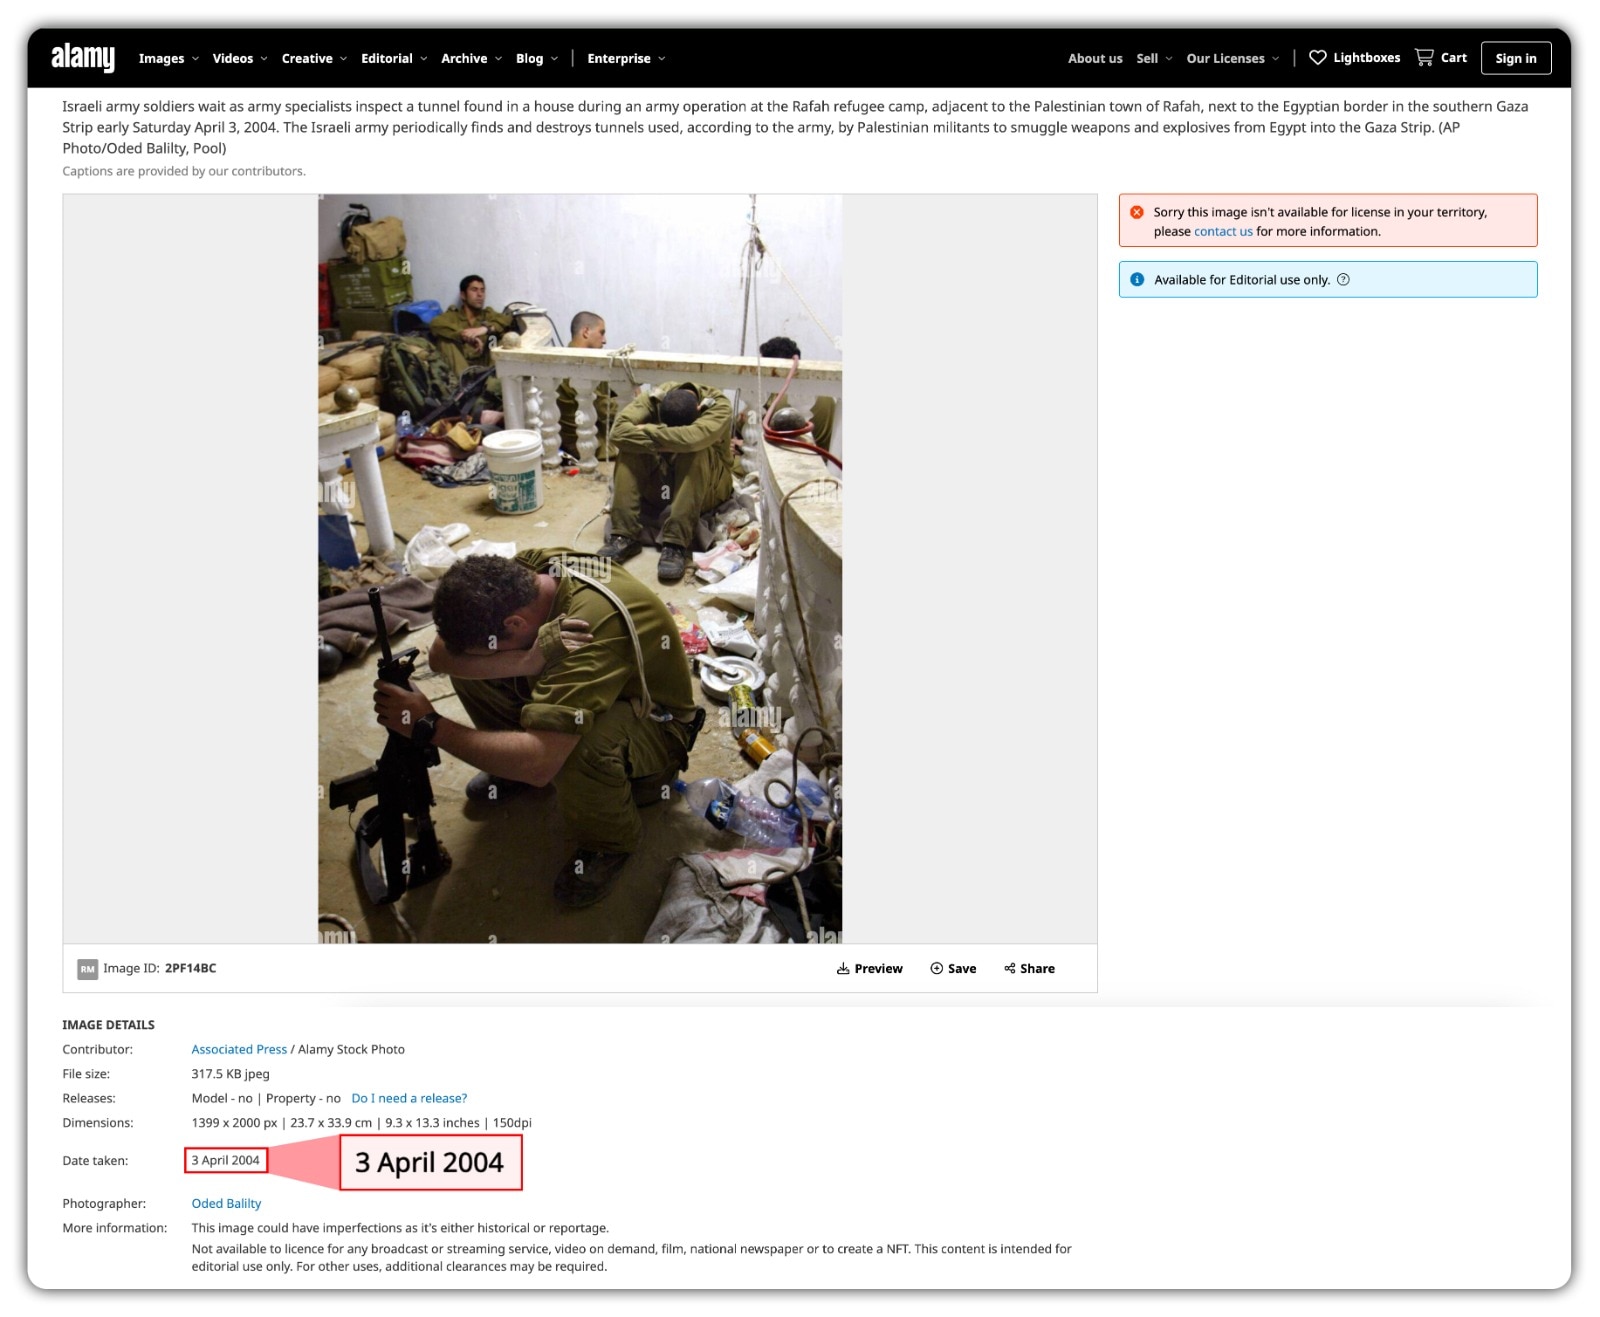Save the image using the plus icon
This screenshot has width=1600, height=1317.
point(935,968)
